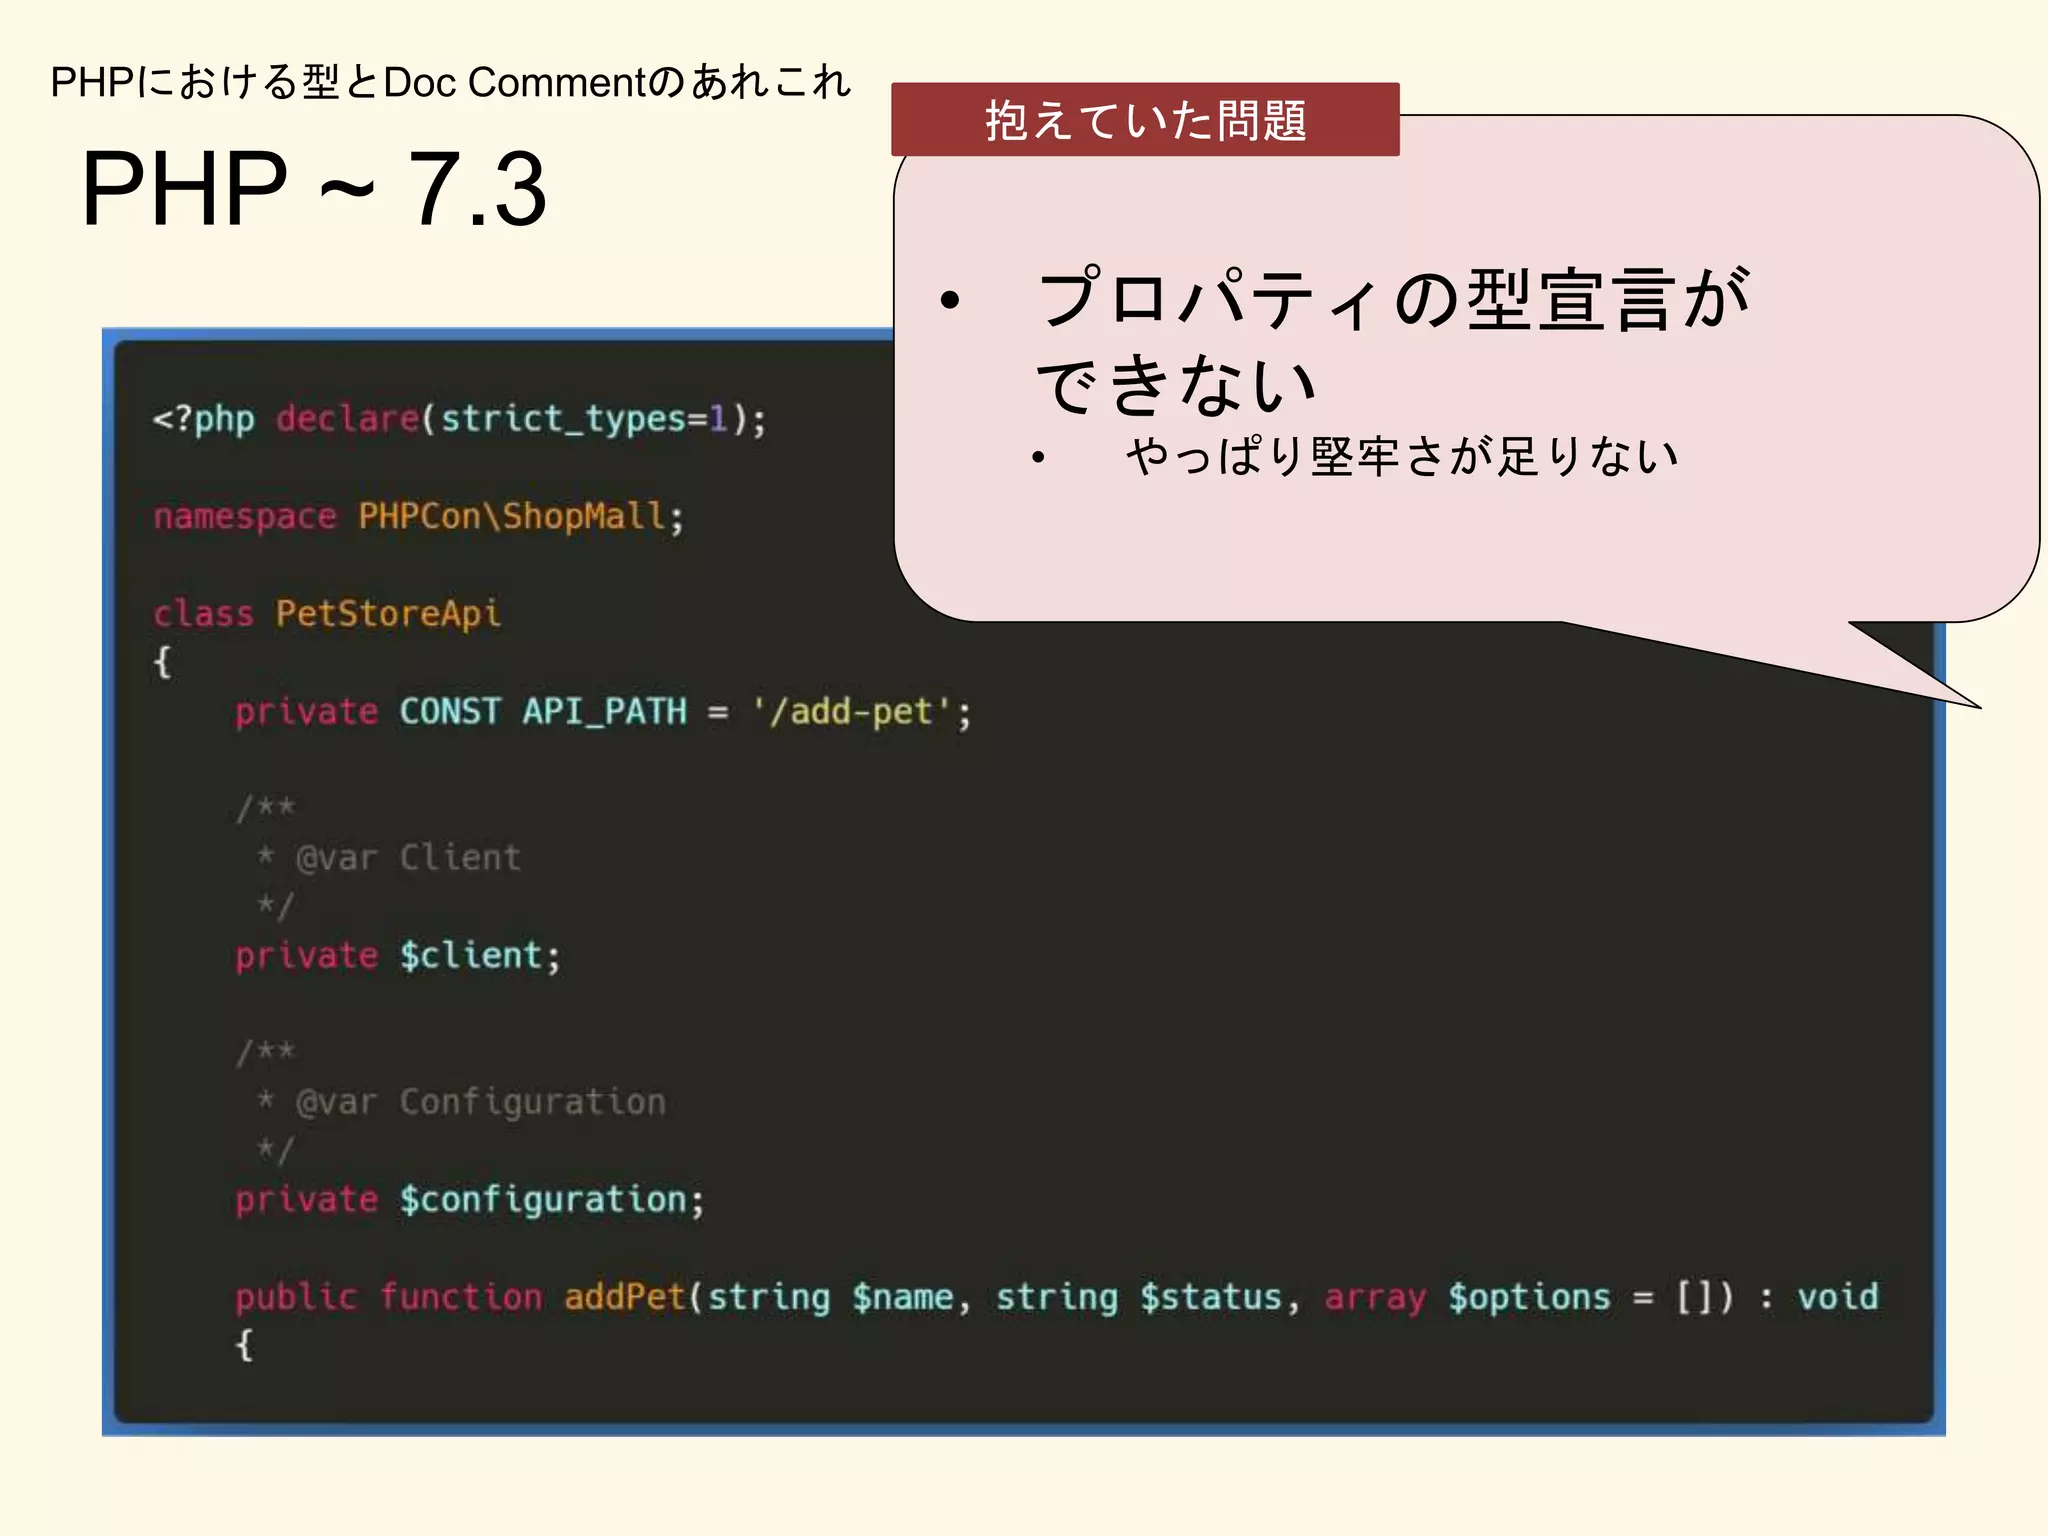Image resolution: width=2048 pixels, height=1536 pixels.
Task: Click the ': void' return type
Action: (x=1819, y=1297)
